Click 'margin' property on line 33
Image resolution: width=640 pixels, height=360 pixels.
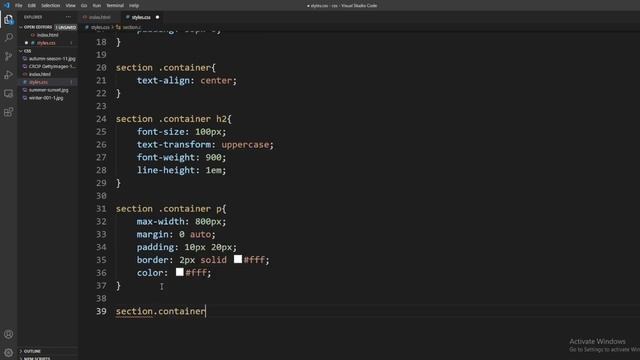[x=152, y=234]
